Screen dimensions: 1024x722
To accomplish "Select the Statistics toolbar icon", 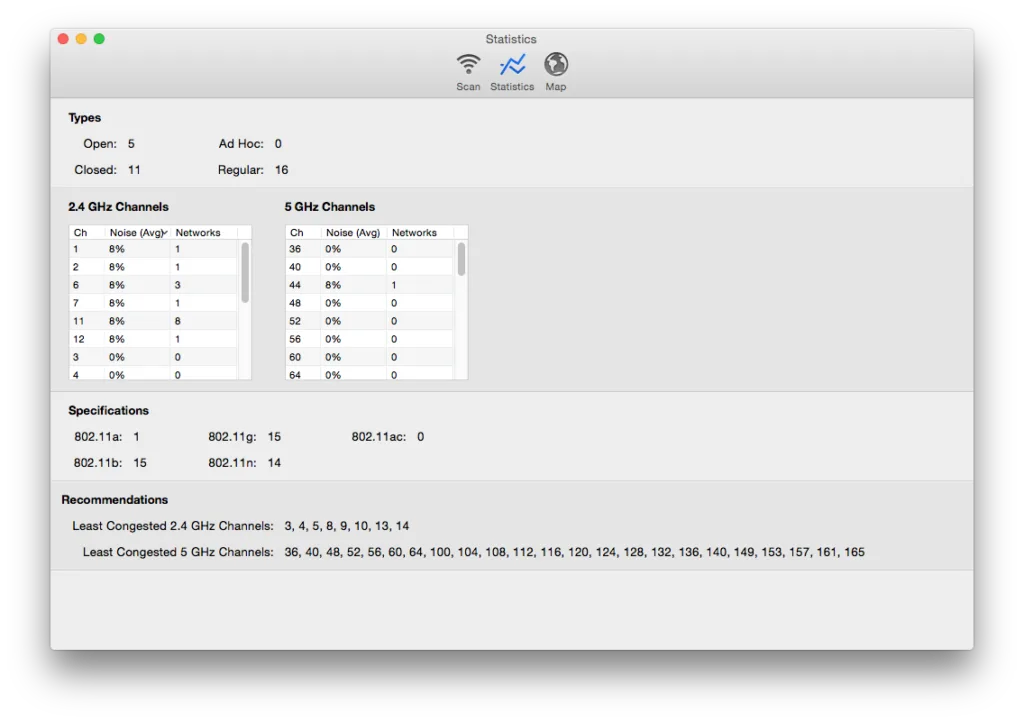I will 511,70.
